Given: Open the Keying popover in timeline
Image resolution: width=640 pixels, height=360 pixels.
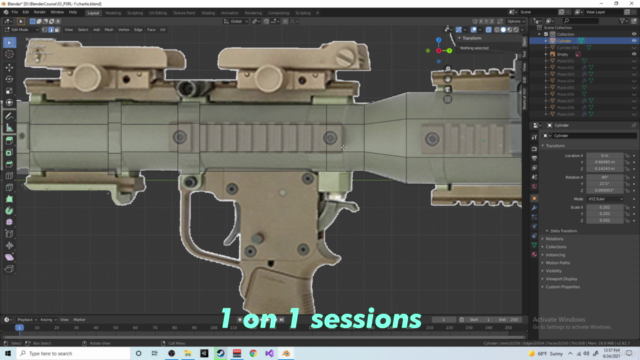Looking at the screenshot, I should tap(48, 320).
